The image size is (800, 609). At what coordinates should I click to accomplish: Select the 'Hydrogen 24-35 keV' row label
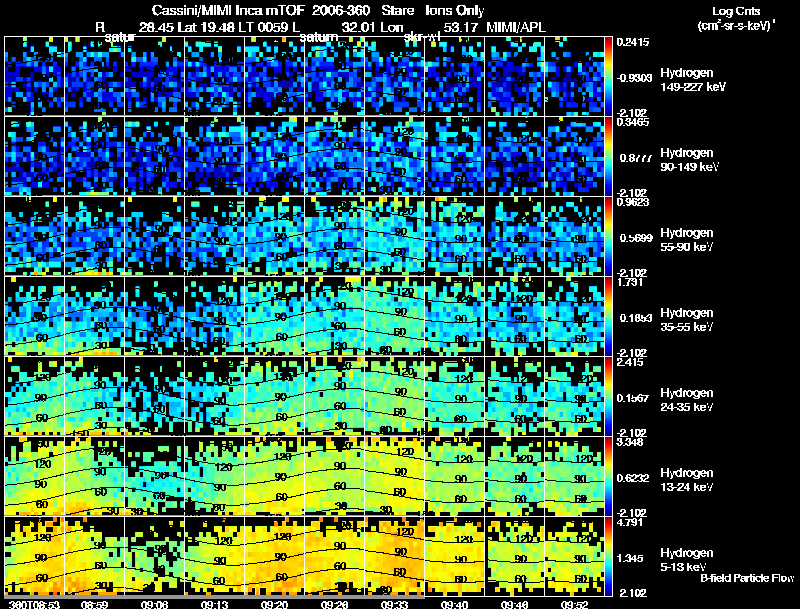pyautogui.click(x=687, y=400)
